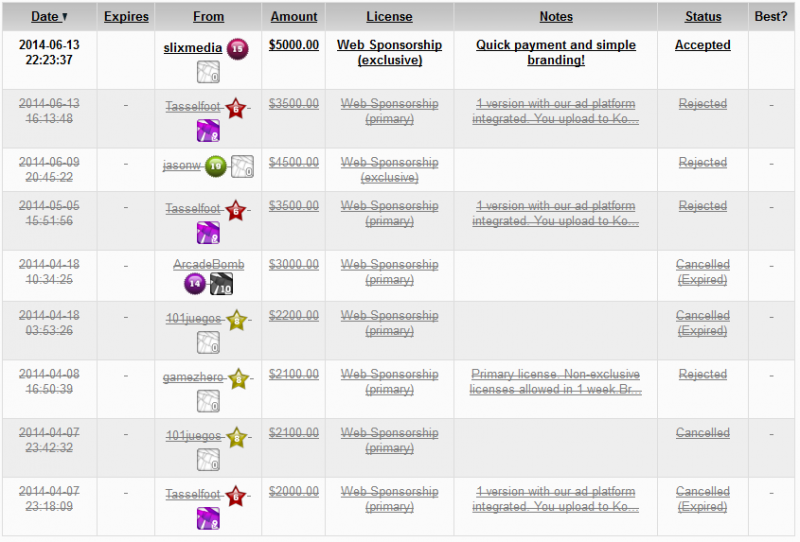Image resolution: width=800 pixels, height=542 pixels.
Task: Click the grey game icon beside jasonw's badge
Action: [x=242, y=167]
